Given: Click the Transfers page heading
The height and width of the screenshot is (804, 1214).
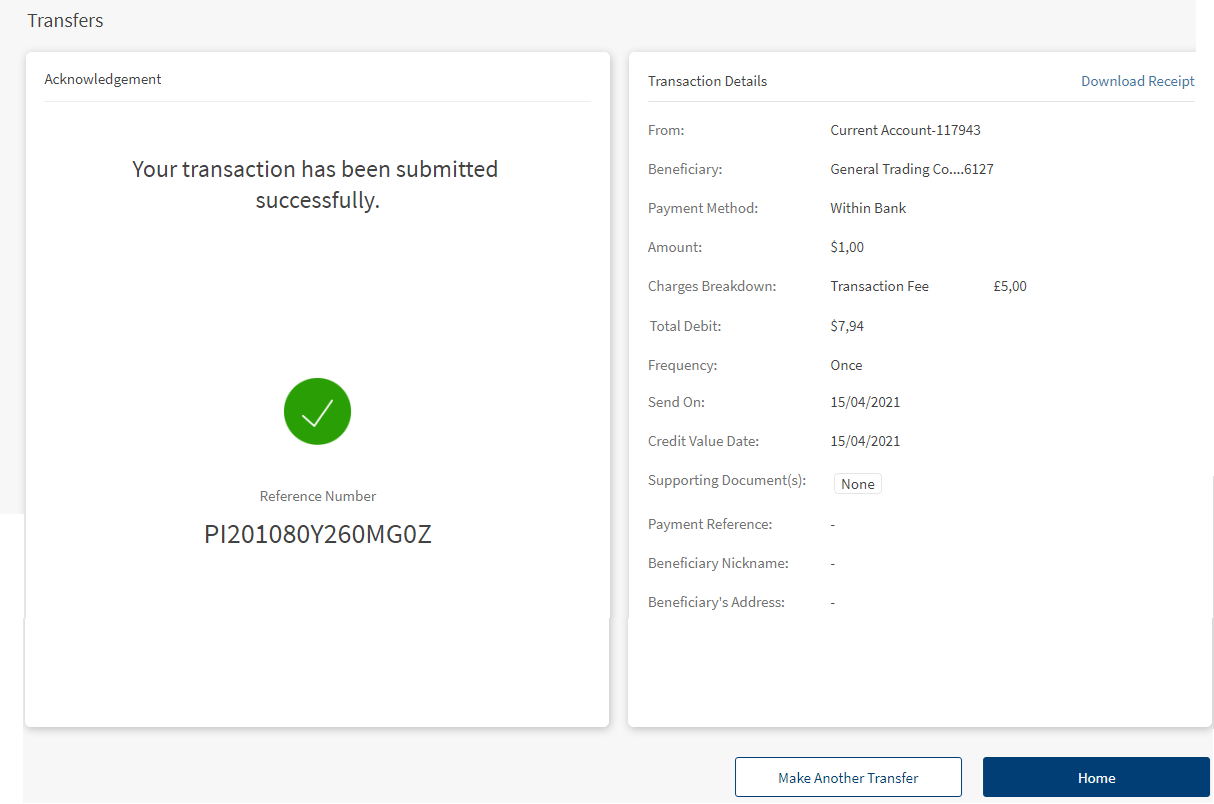Looking at the screenshot, I should coord(65,20).
